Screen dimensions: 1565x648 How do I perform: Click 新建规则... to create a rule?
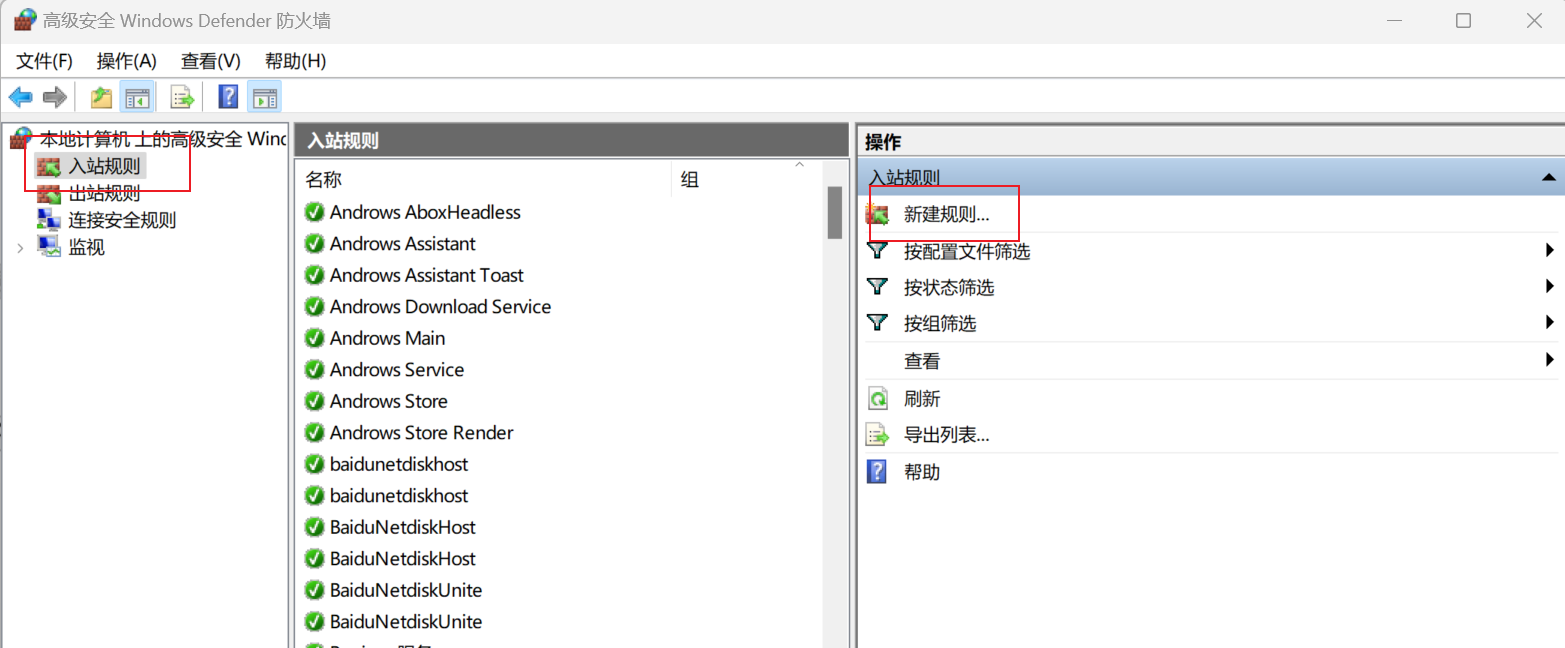click(x=947, y=214)
